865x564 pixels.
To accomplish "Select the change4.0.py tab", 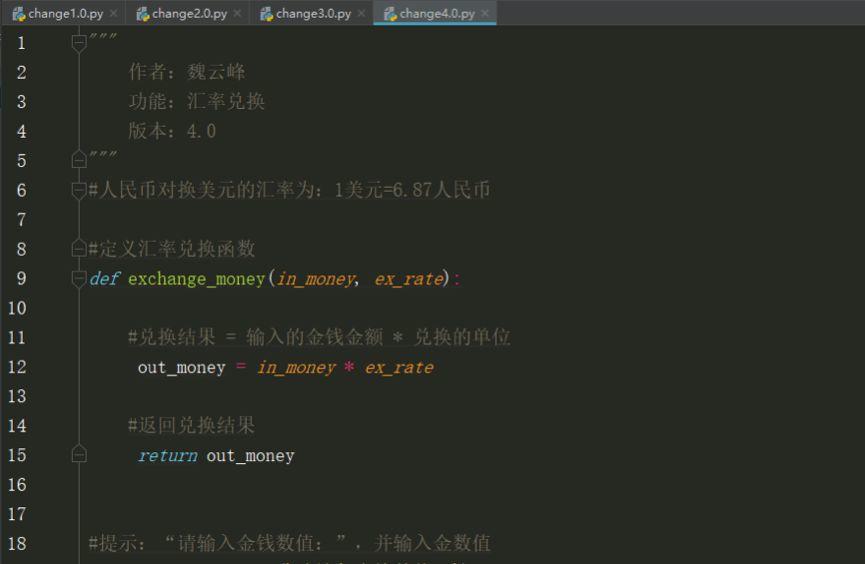I will (437, 13).
